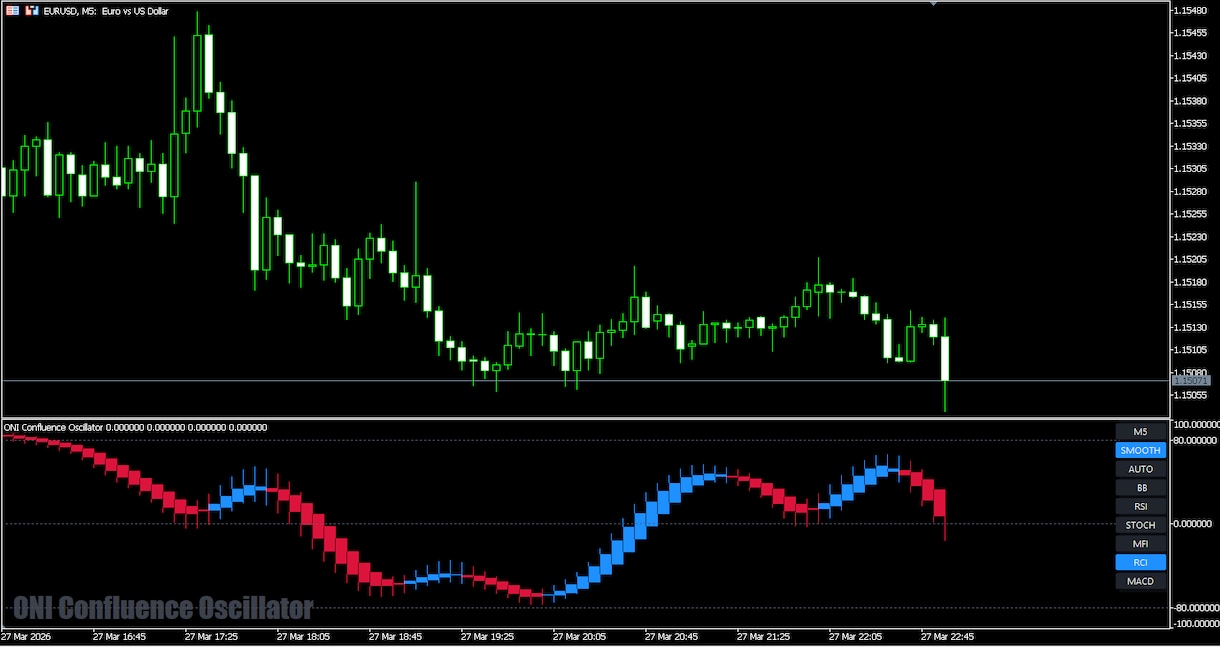Select the 1.15055 price label

click(x=1192, y=395)
